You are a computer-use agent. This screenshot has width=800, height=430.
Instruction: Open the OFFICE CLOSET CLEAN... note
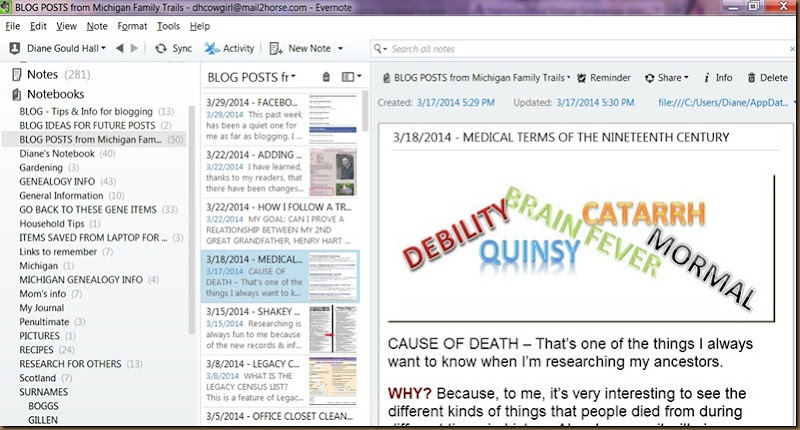click(x=281, y=416)
